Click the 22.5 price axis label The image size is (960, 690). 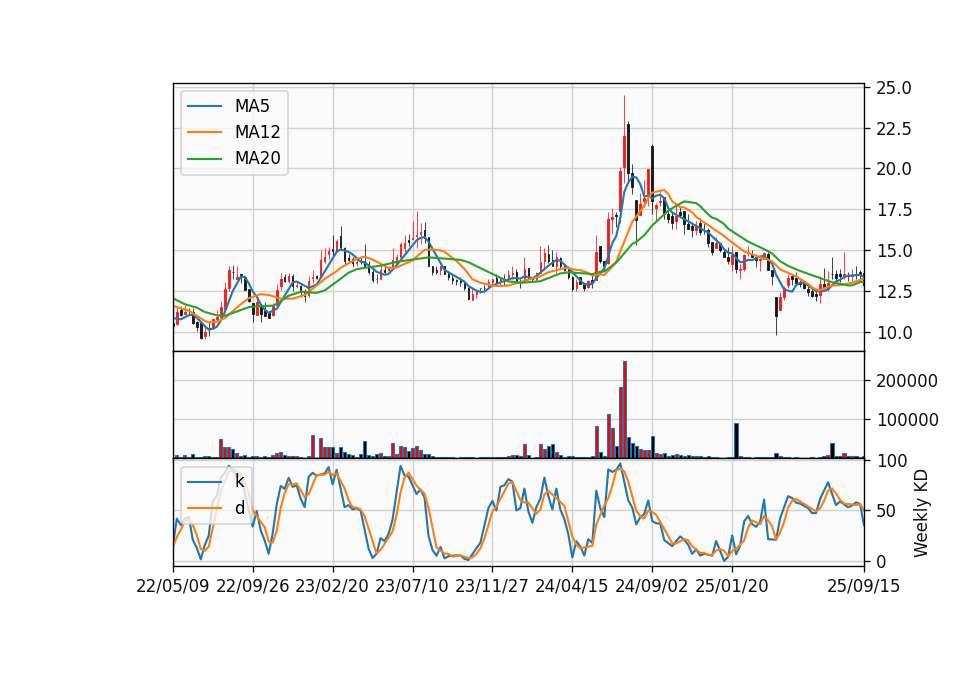pyautogui.click(x=894, y=129)
